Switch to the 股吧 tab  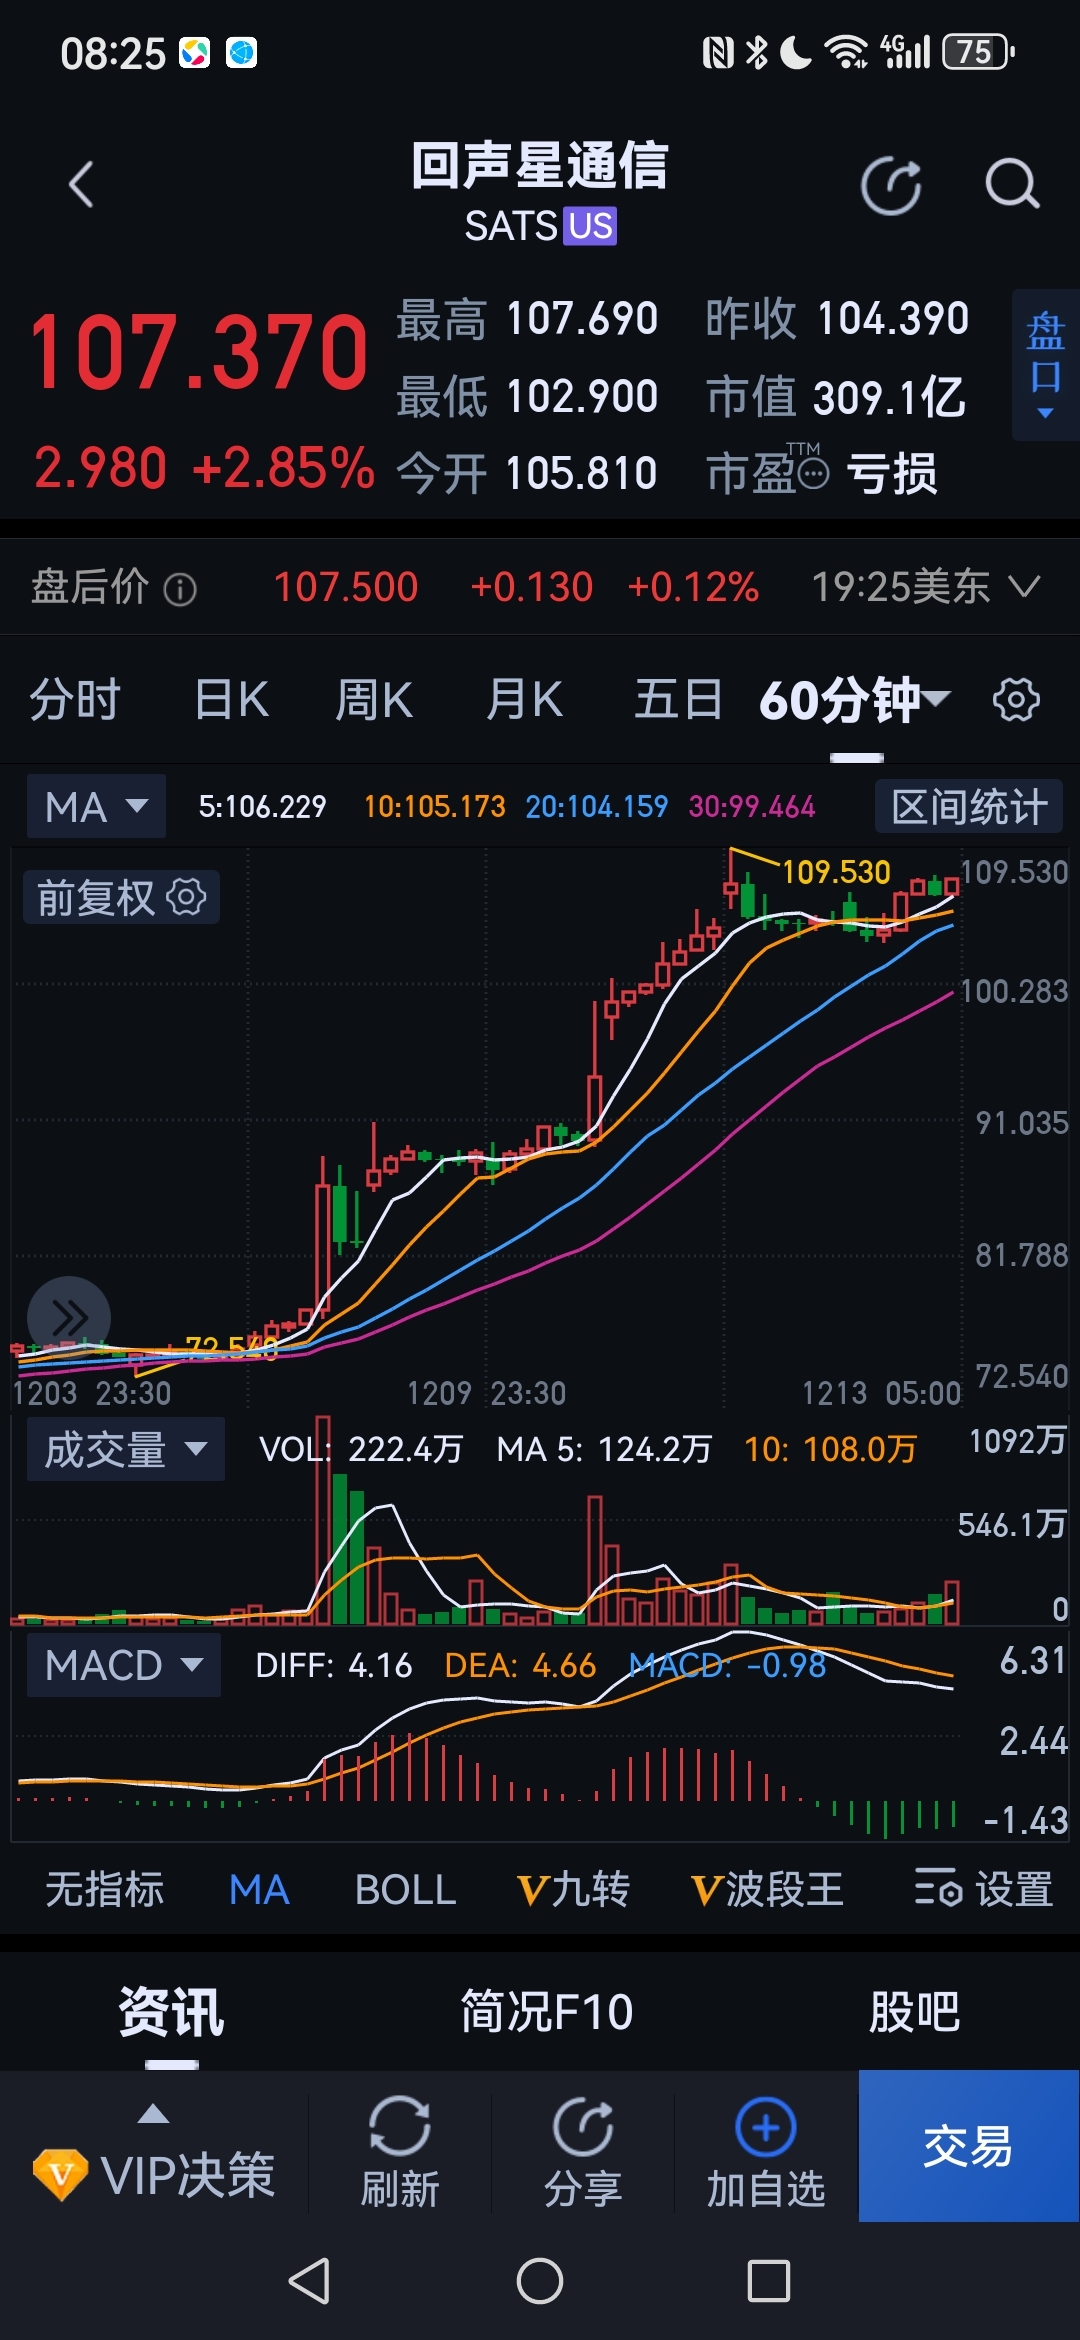(x=914, y=2012)
